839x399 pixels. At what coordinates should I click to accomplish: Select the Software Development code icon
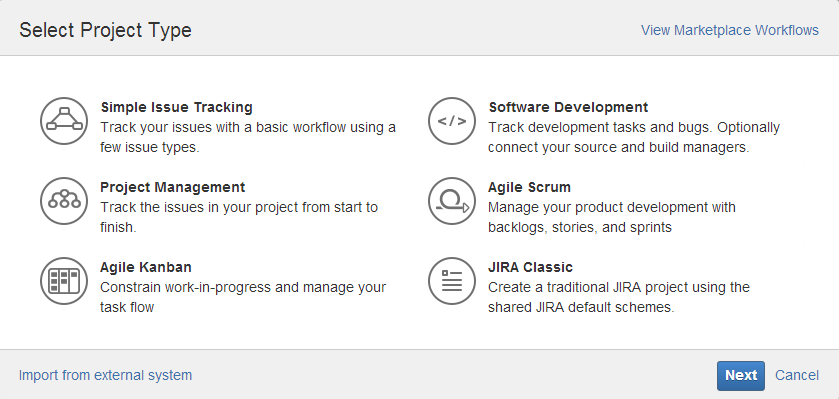[x=452, y=121]
